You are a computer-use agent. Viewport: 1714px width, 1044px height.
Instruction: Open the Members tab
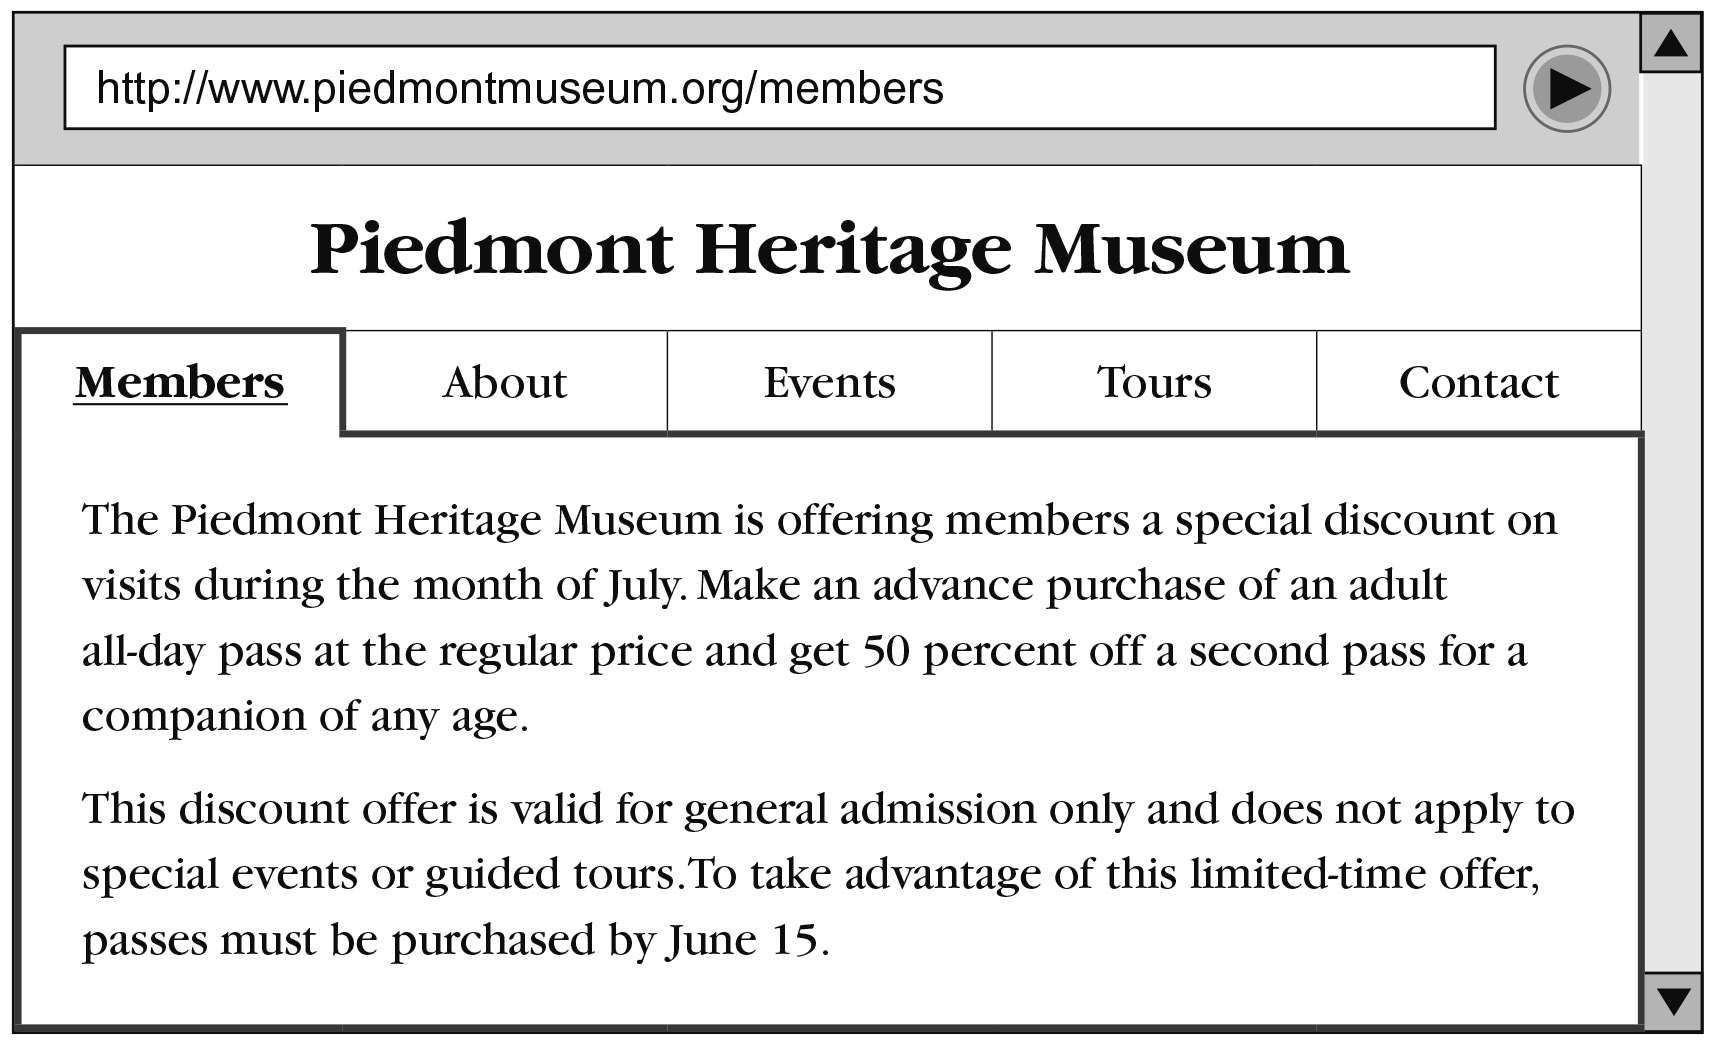180,382
